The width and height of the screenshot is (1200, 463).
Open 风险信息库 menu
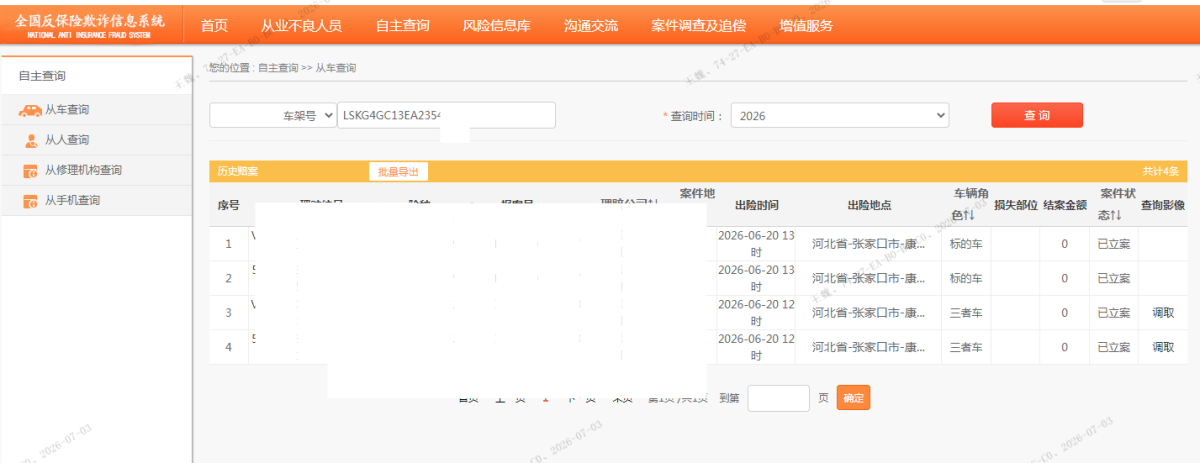click(497, 26)
